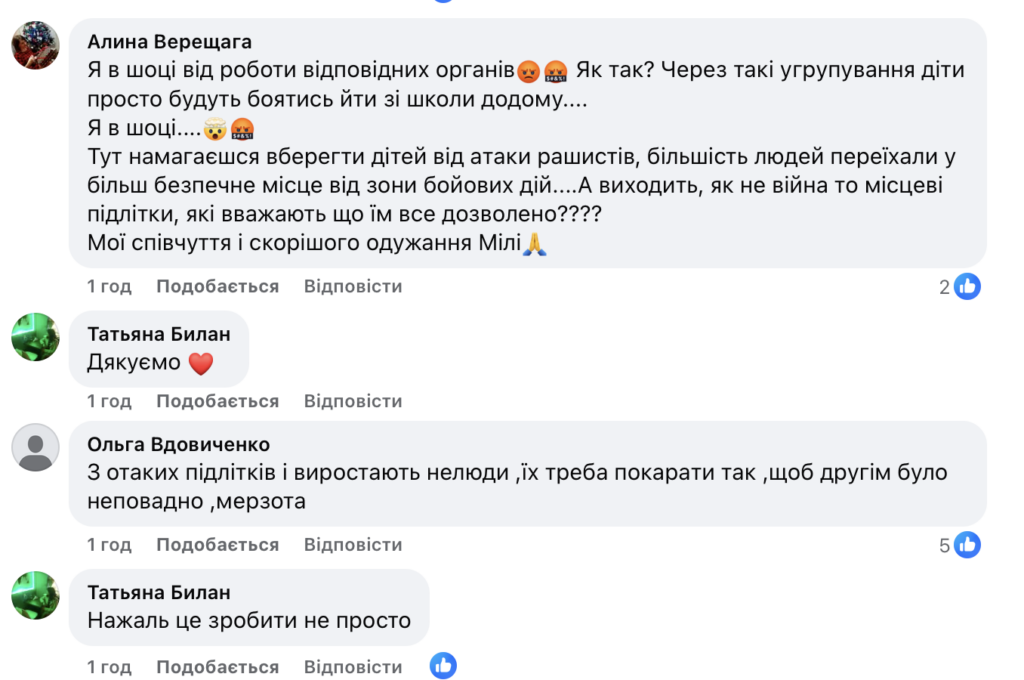Click like reaction icon under 'Нажаль це зробити не просто'
This screenshot has width=1024, height=680.
coord(443,666)
